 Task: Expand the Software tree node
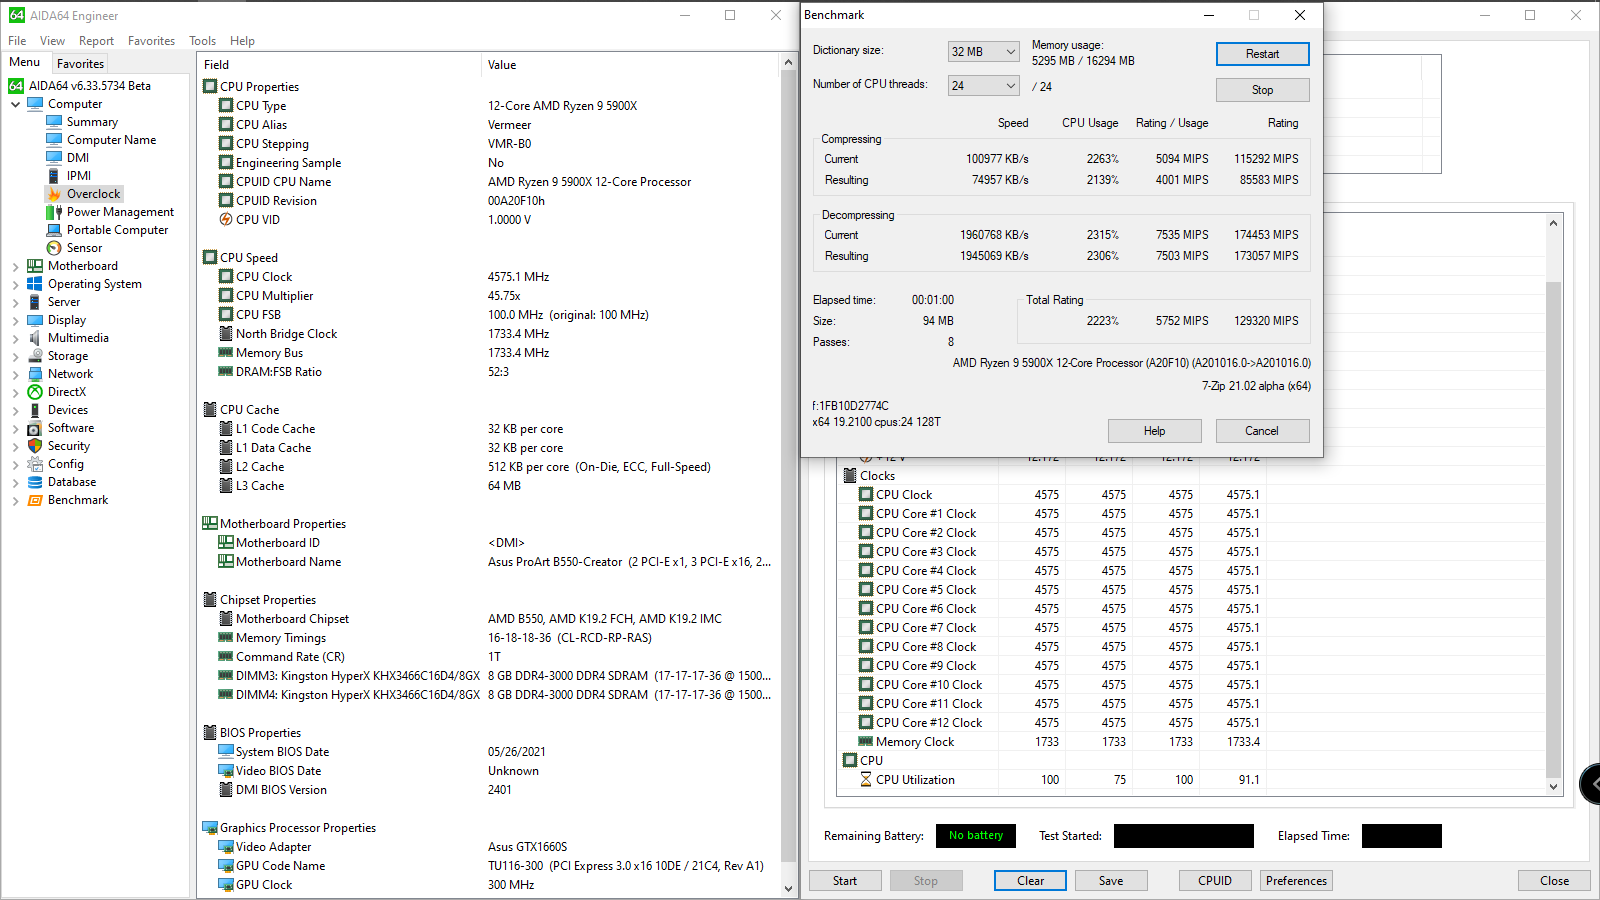point(15,428)
